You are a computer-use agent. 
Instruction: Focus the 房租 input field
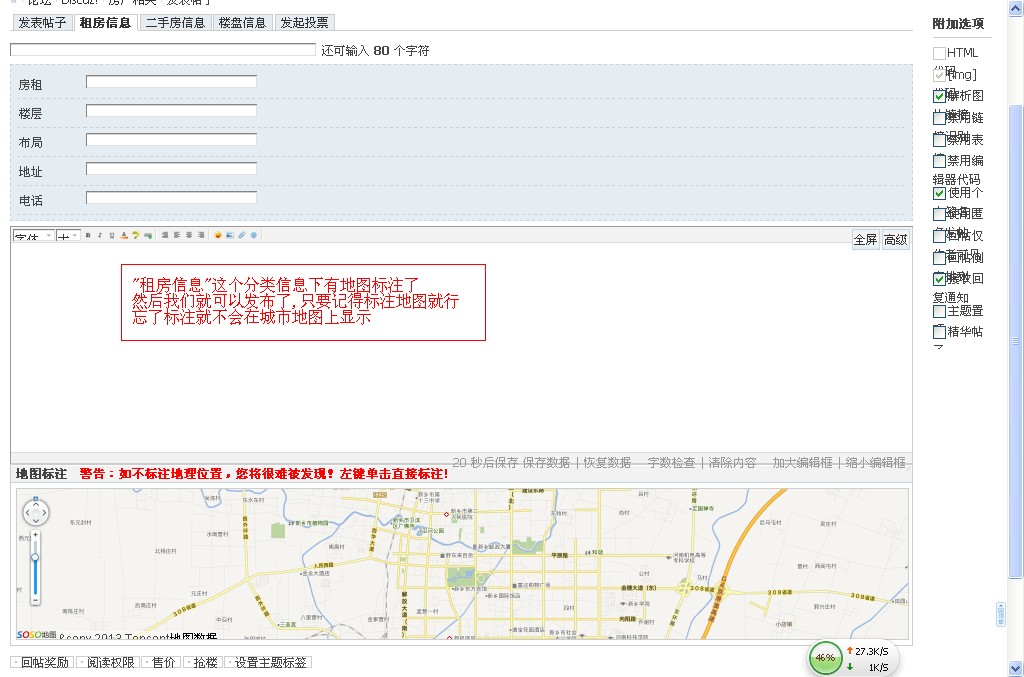171,82
